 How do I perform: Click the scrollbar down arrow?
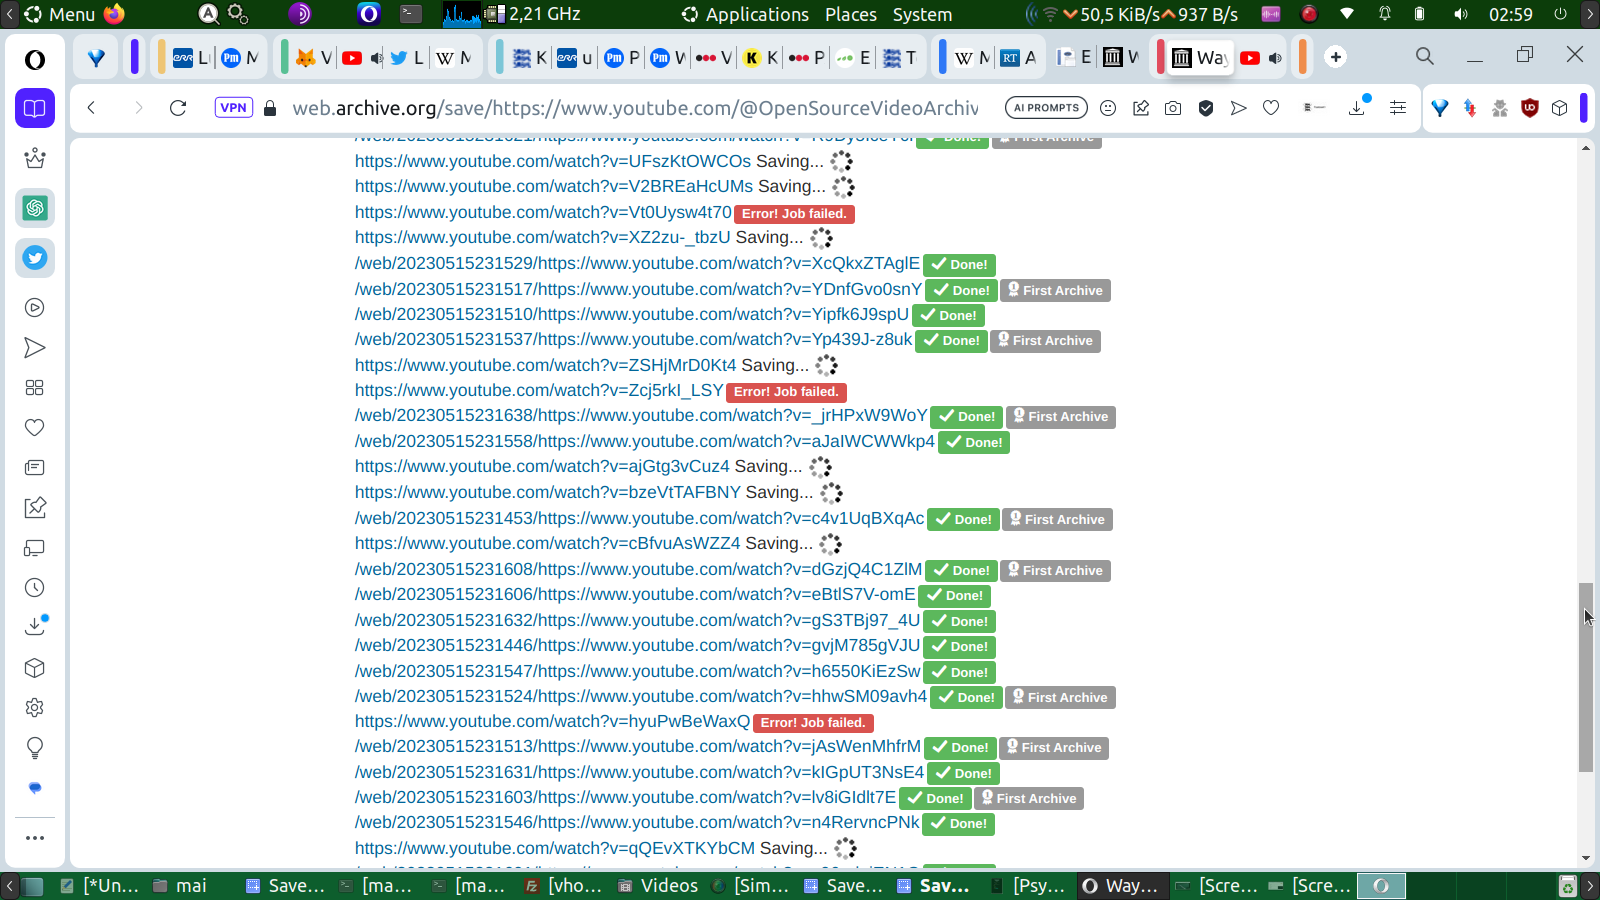coord(1586,858)
